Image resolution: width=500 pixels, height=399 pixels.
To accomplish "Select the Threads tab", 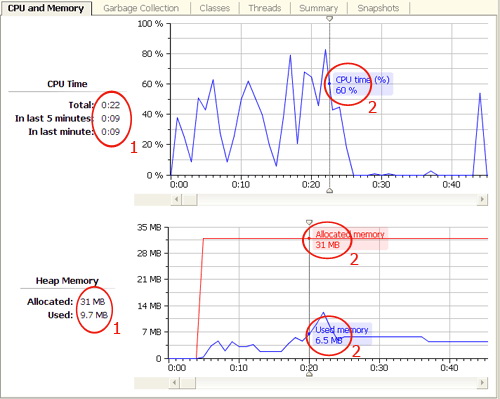I will click(265, 8).
